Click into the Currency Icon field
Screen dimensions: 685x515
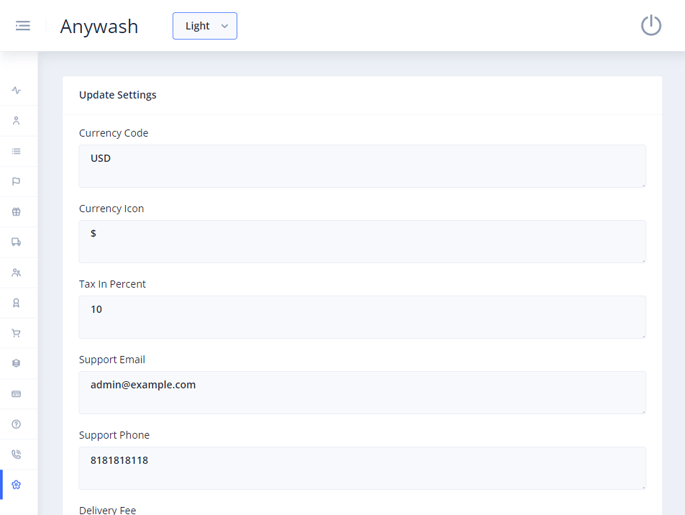(362, 241)
